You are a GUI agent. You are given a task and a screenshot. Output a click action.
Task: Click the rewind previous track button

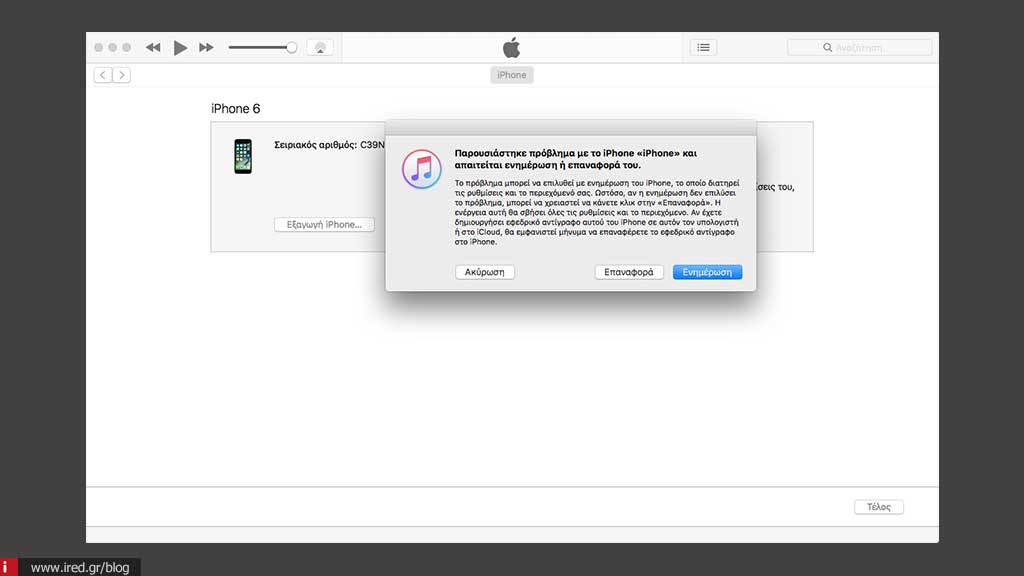(x=153, y=48)
